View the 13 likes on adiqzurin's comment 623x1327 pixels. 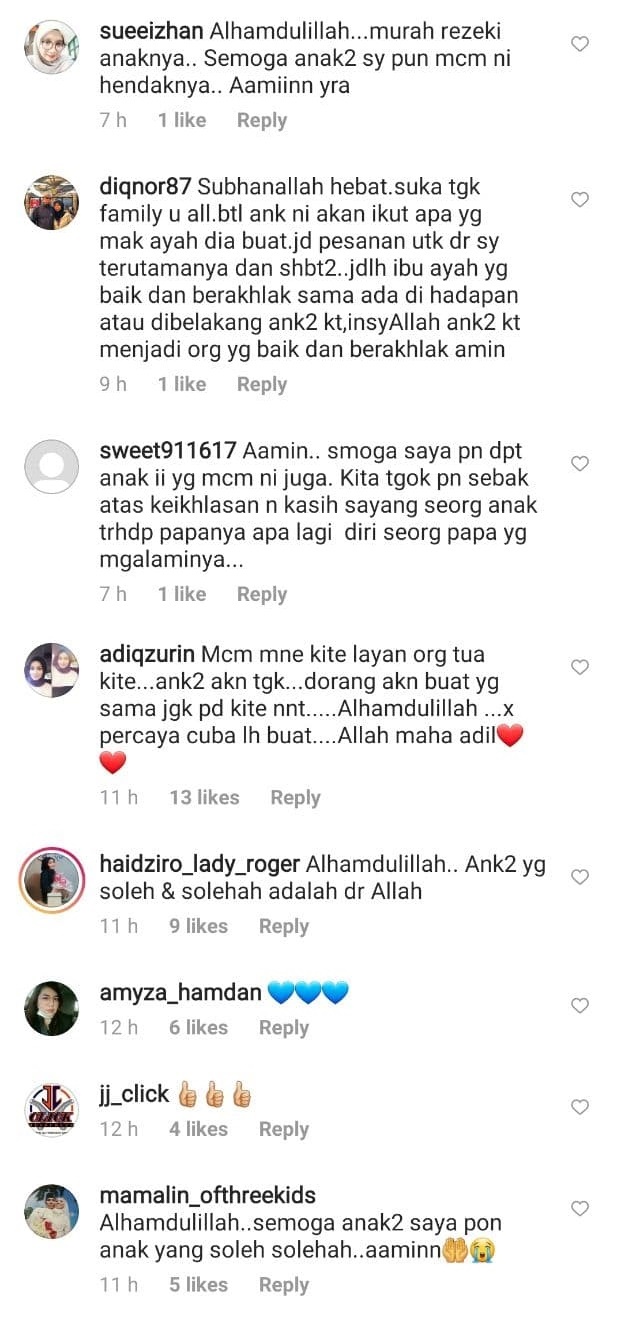click(x=204, y=797)
